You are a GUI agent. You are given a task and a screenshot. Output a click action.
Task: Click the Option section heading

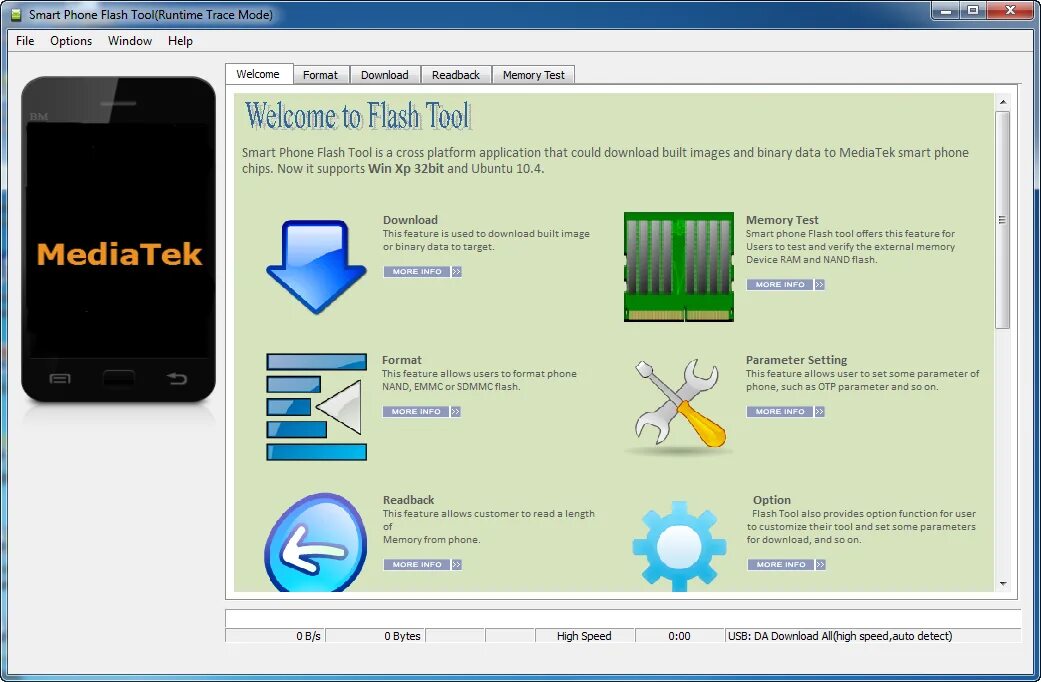[x=771, y=500]
